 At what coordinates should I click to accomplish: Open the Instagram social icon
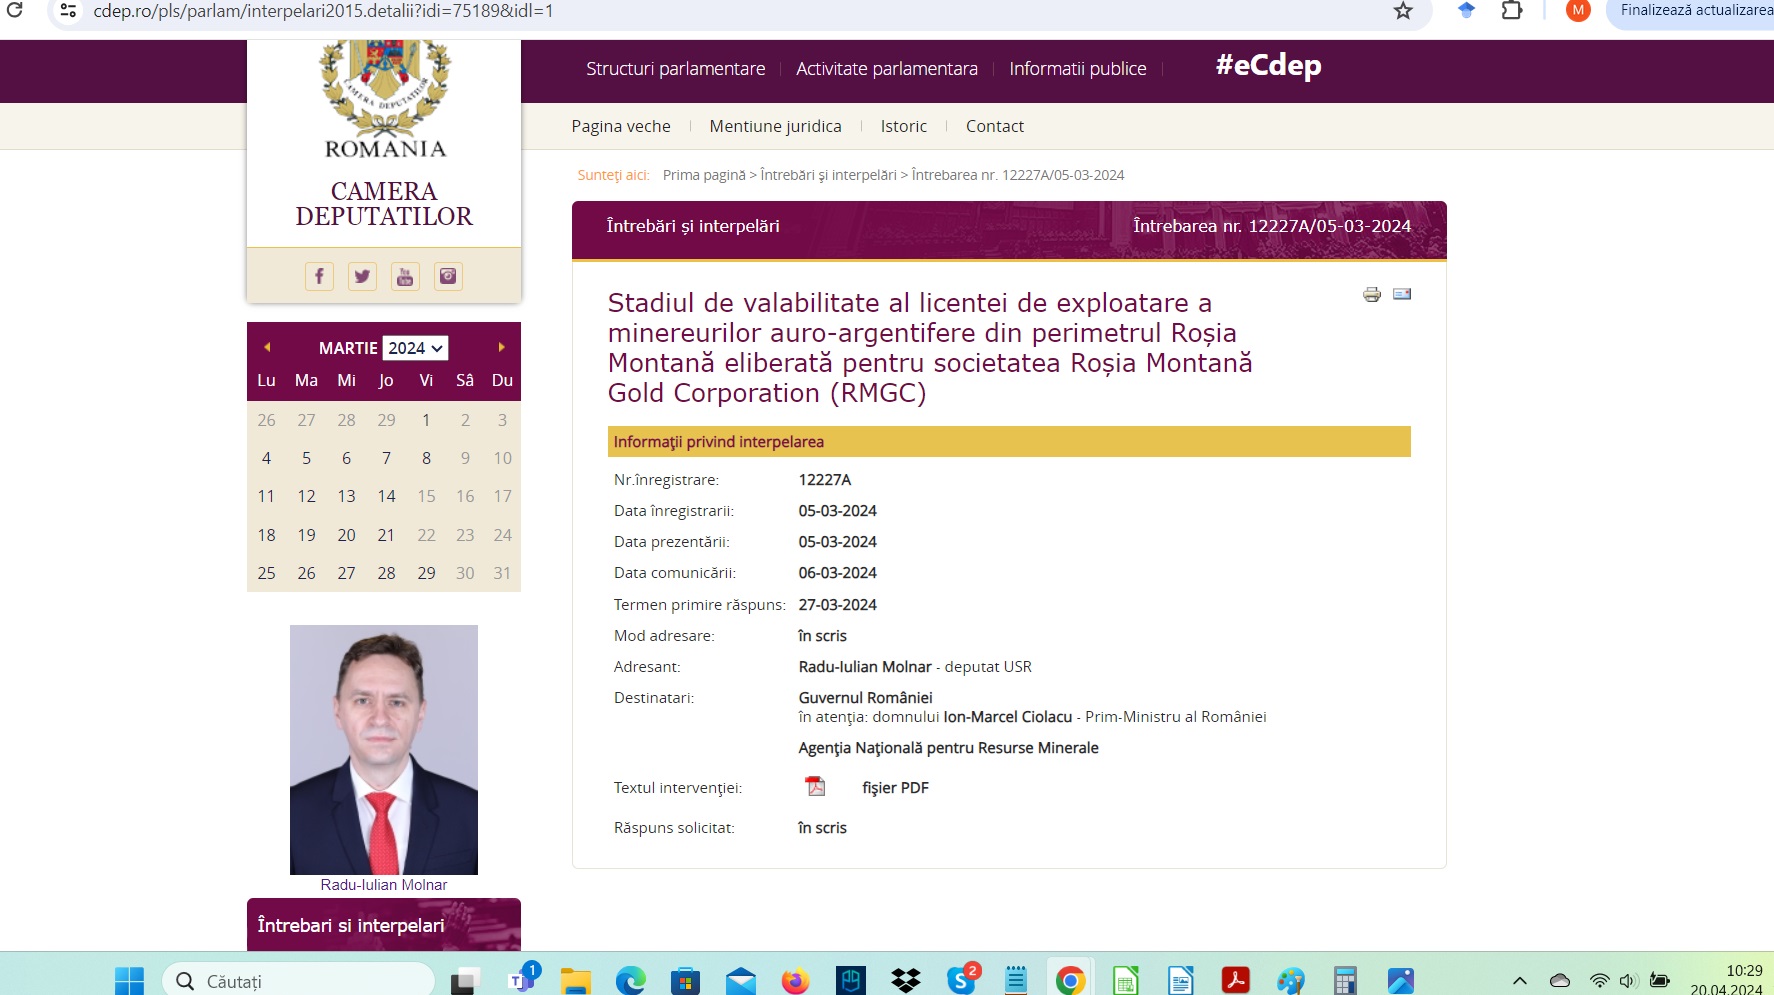point(448,276)
